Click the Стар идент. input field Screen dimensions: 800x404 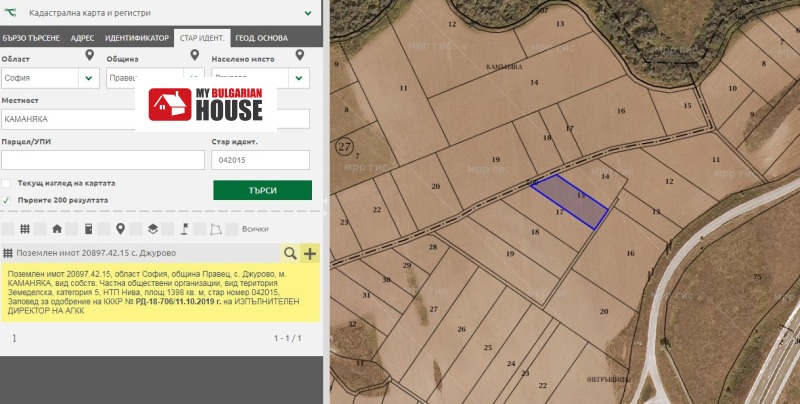(260, 160)
